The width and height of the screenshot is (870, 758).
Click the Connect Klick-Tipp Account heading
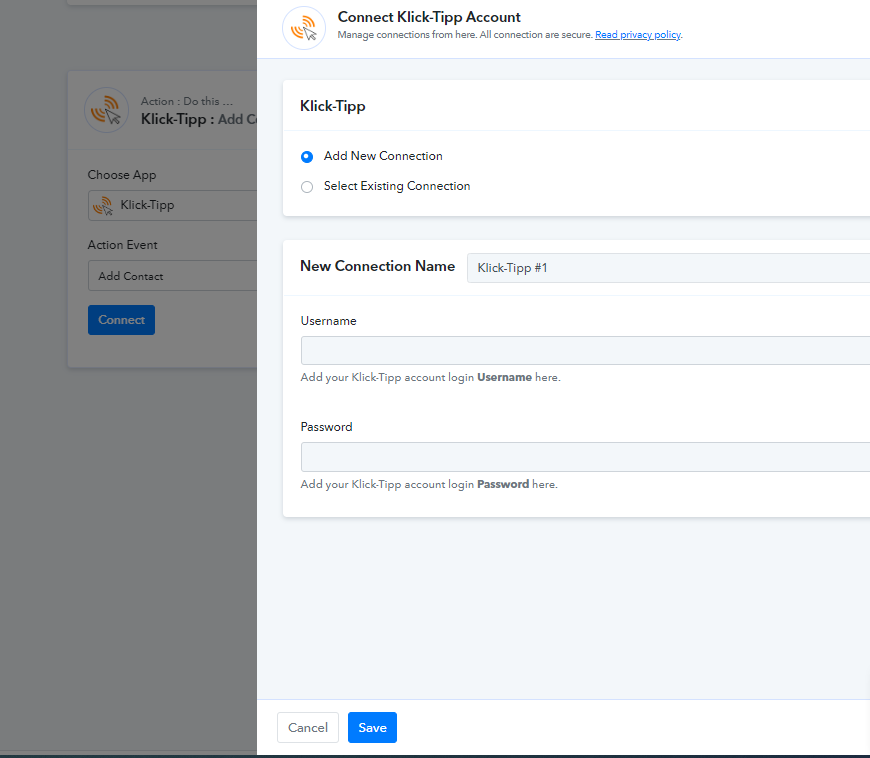pos(429,17)
